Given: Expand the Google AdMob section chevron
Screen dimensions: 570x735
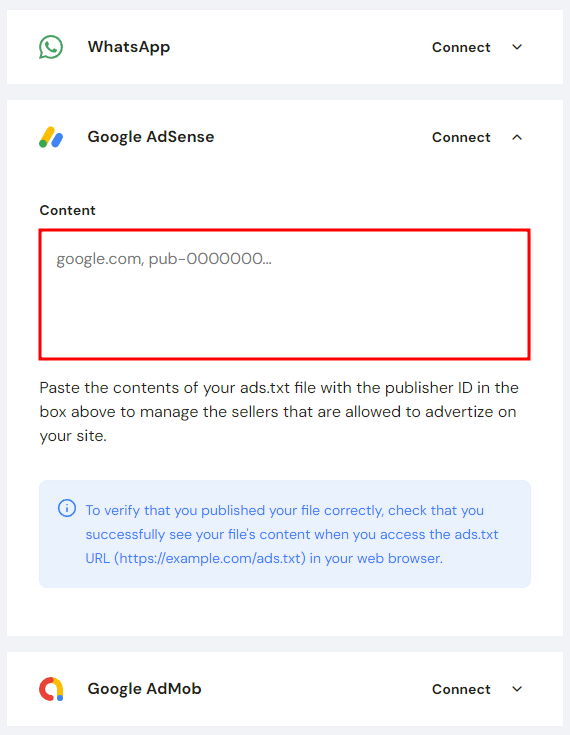Looking at the screenshot, I should [517, 689].
